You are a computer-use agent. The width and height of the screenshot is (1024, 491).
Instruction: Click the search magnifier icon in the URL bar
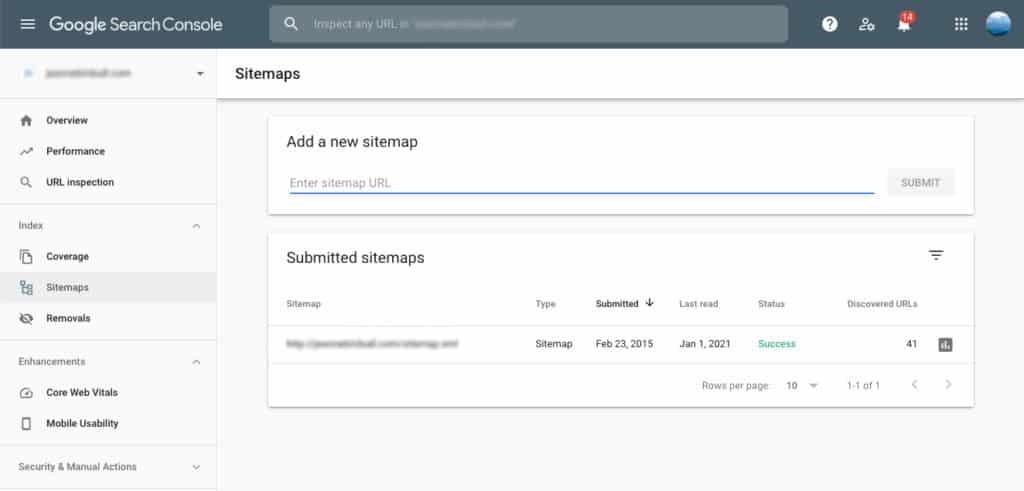click(291, 24)
